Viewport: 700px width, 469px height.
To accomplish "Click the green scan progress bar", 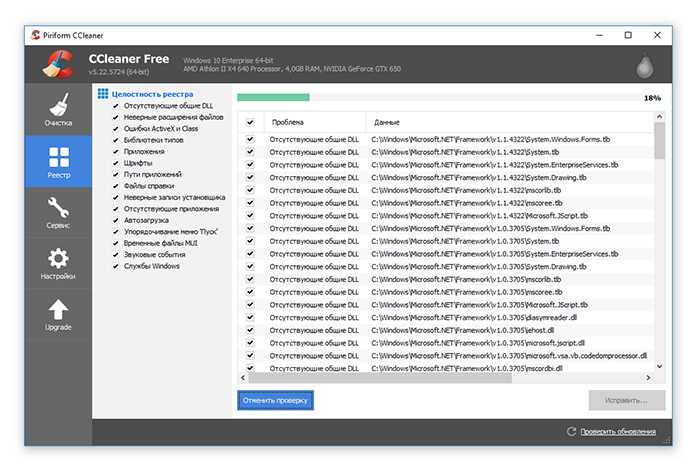I will tap(273, 97).
